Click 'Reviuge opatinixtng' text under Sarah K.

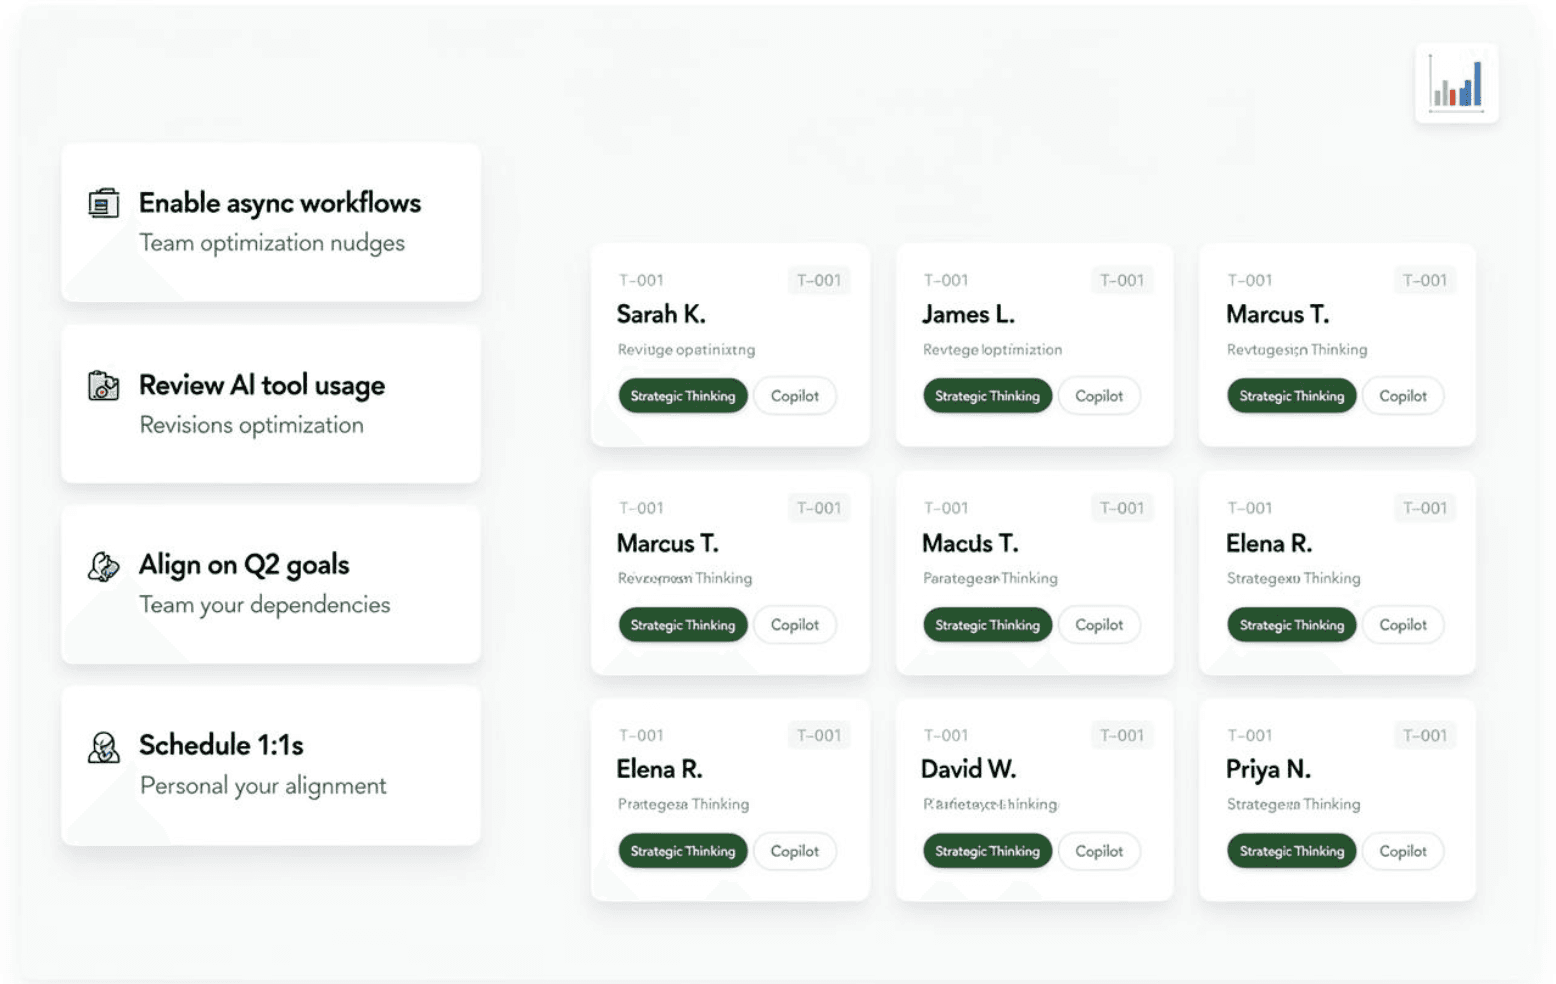[x=686, y=350]
